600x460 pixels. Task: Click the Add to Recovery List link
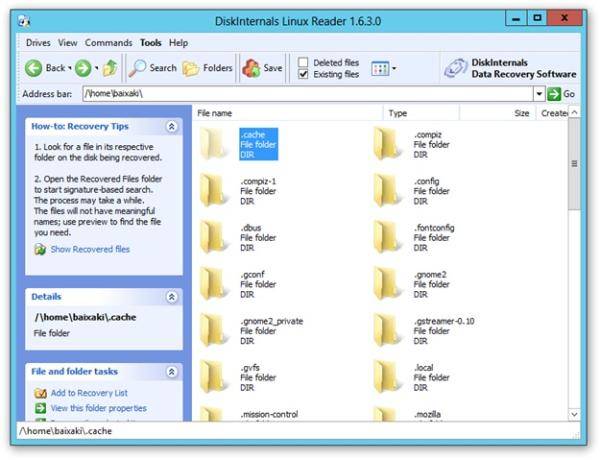click(89, 393)
